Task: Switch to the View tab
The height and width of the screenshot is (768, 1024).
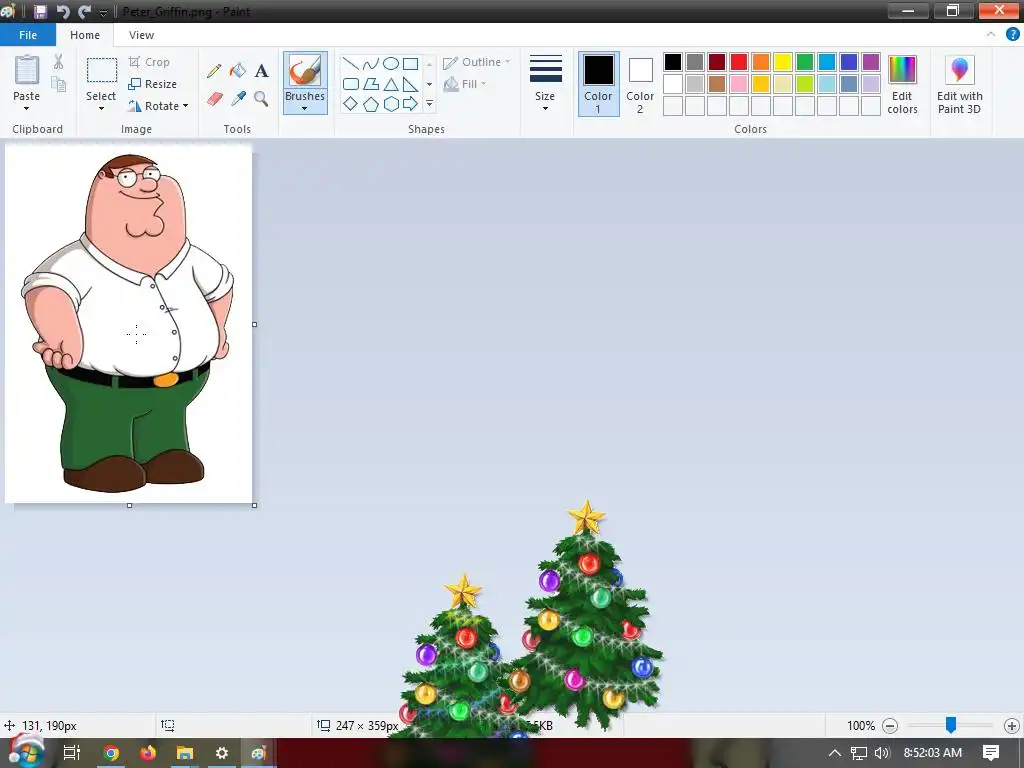Action: [141, 35]
